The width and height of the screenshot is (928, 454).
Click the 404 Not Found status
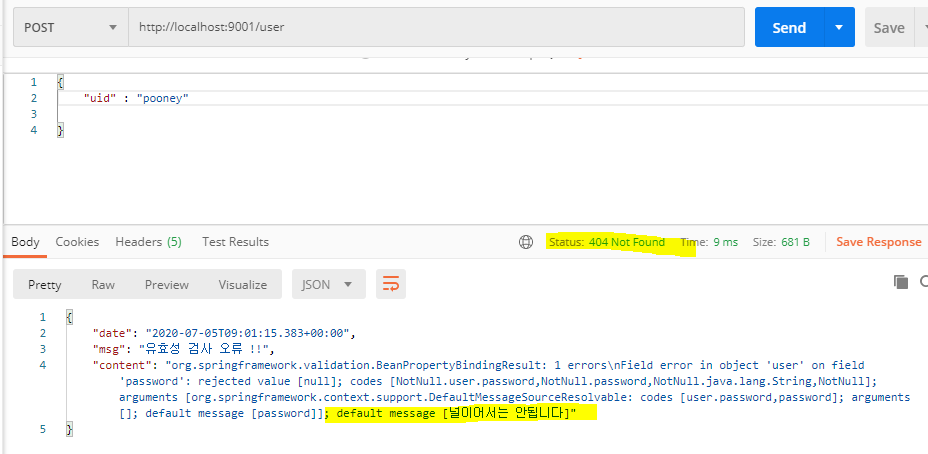(627, 242)
